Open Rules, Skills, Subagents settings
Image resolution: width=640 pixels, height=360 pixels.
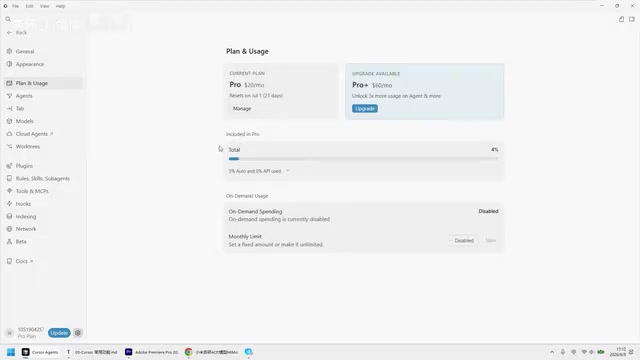(x=43, y=179)
